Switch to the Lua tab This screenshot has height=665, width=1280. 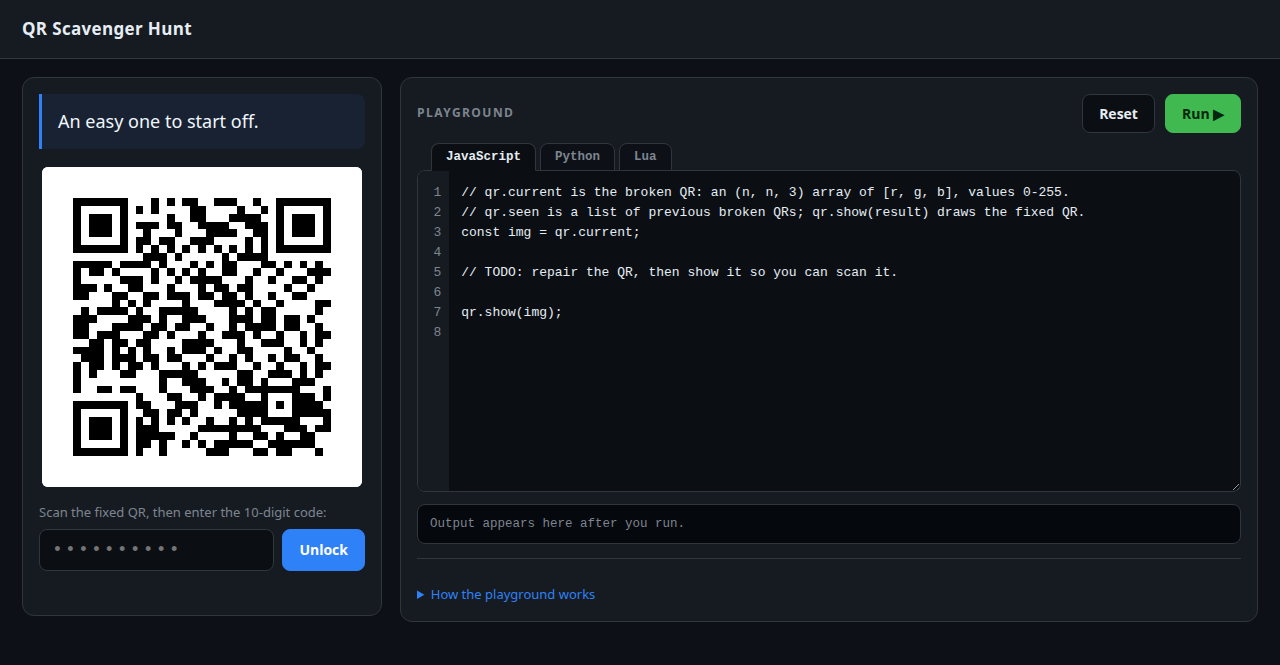(645, 156)
